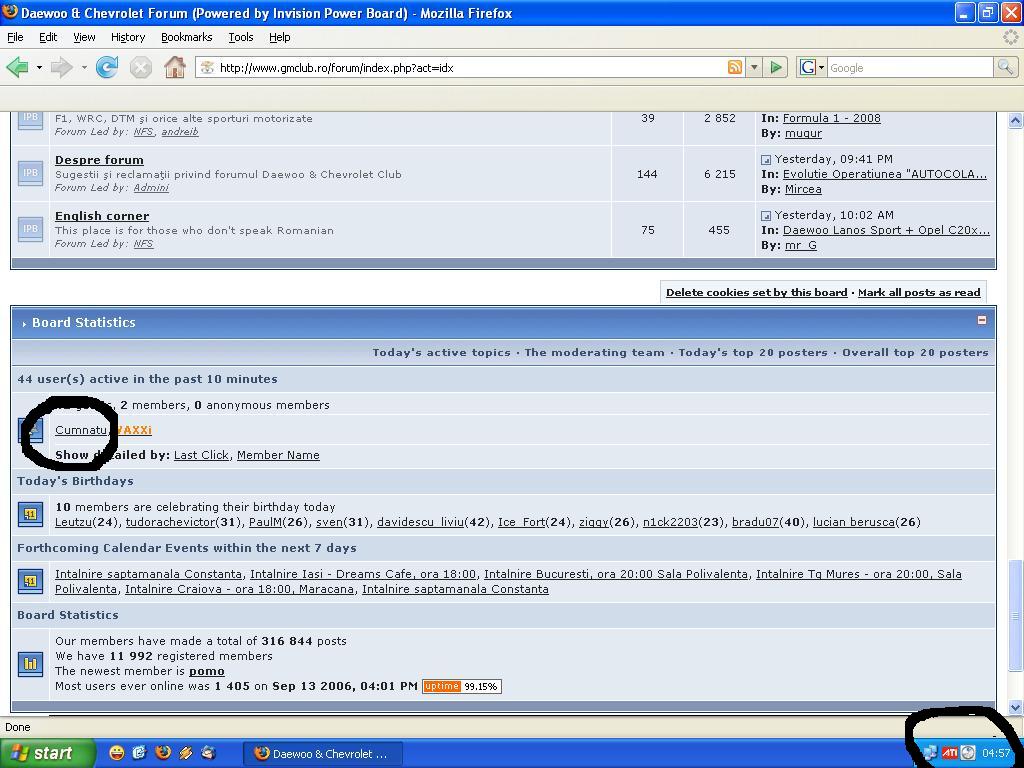Image resolution: width=1024 pixels, height=768 pixels.
Task: Open Winamp lightning icon in quick launch
Action: (185, 753)
